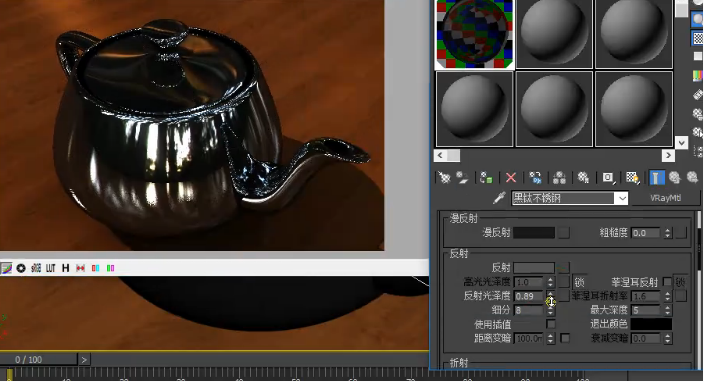
Task: Toggle the 锁 lock button beside 菲涅耳反射
Action: (x=681, y=282)
